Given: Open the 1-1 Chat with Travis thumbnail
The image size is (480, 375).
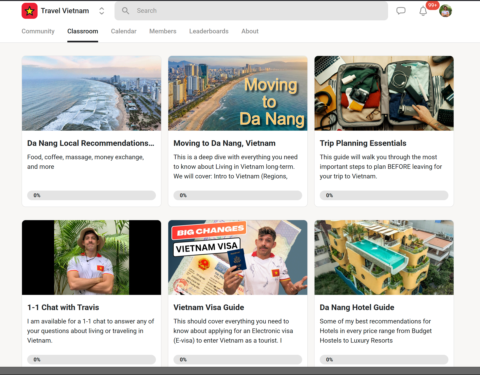Looking at the screenshot, I should tap(91, 257).
